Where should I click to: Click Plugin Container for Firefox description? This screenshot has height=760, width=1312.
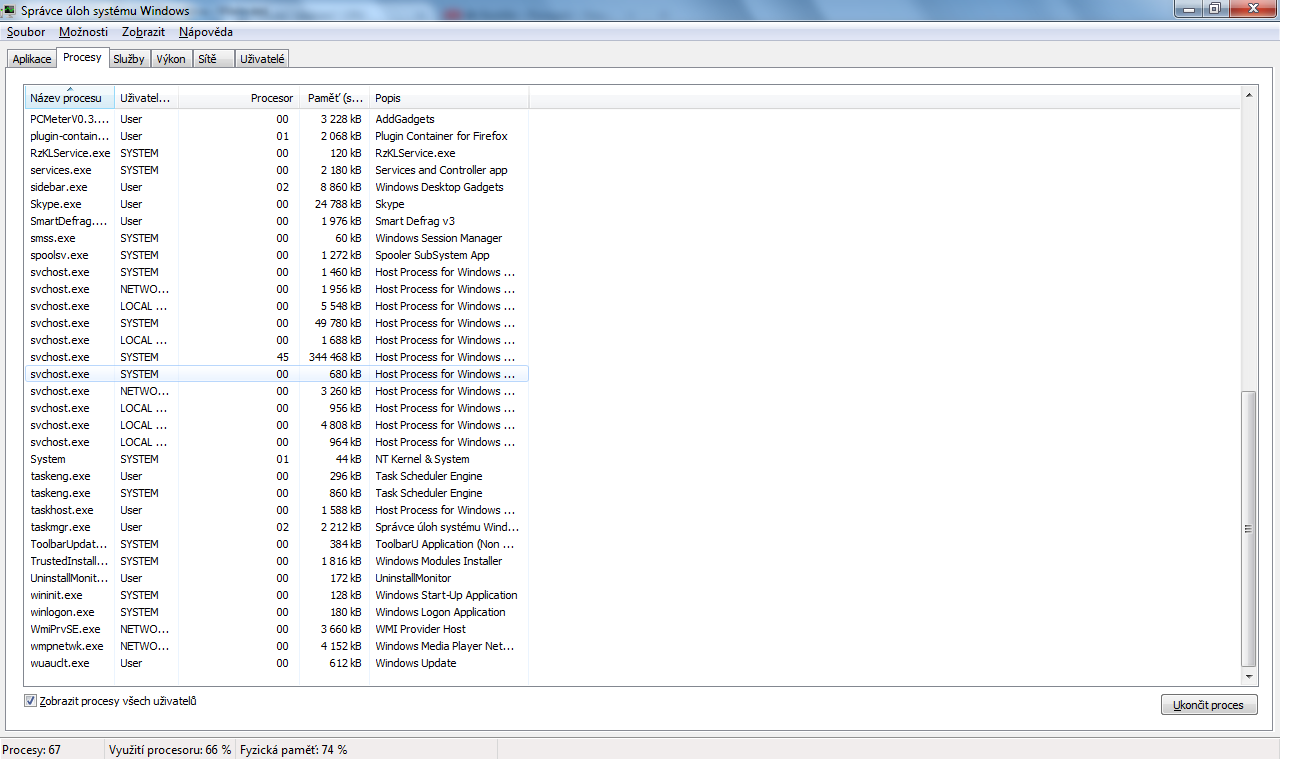tap(441, 136)
